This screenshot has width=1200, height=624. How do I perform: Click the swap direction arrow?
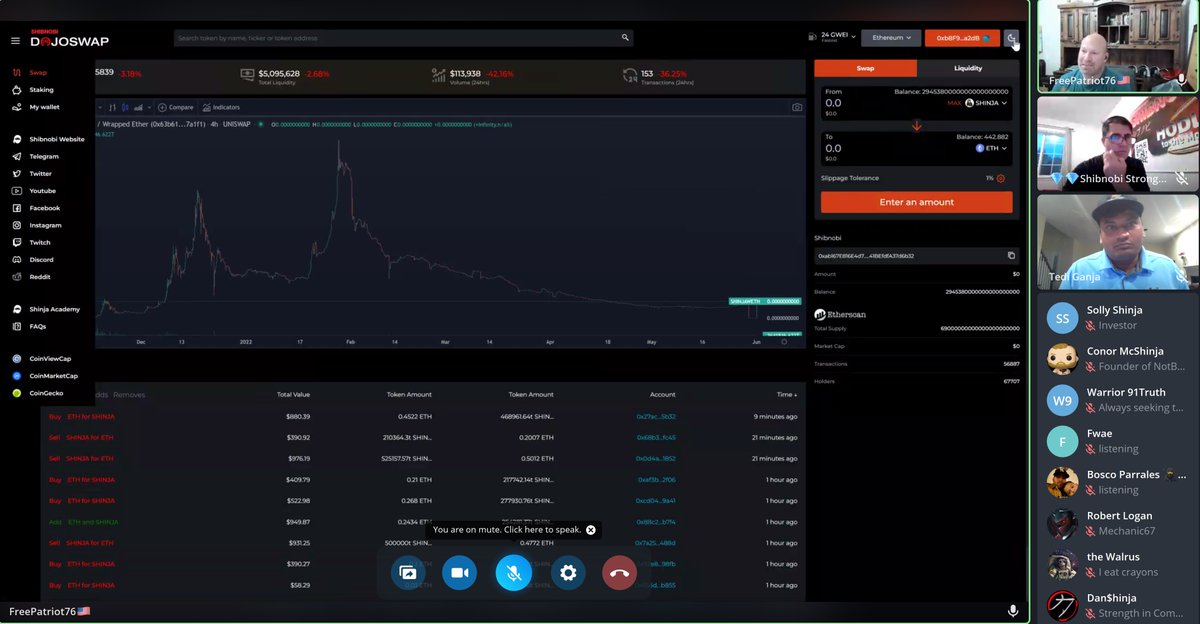click(x=916, y=126)
